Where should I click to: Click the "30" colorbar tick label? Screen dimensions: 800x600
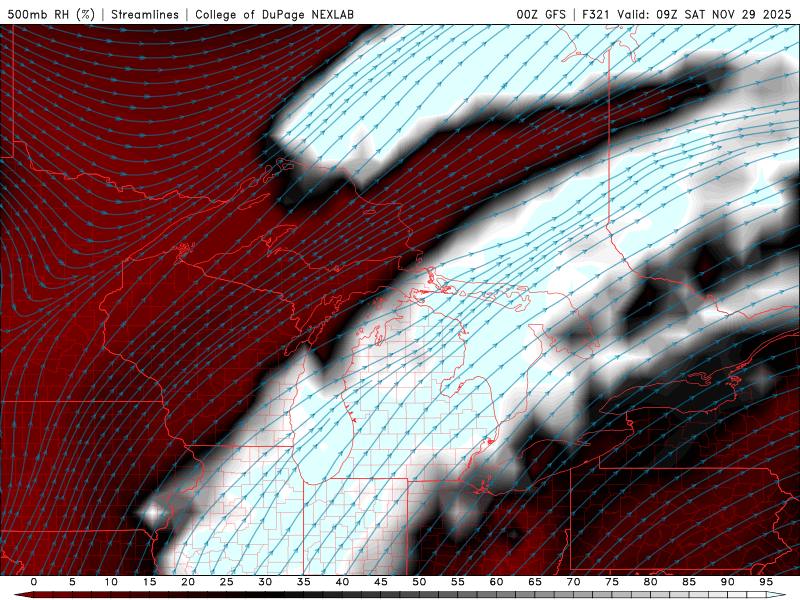265,582
